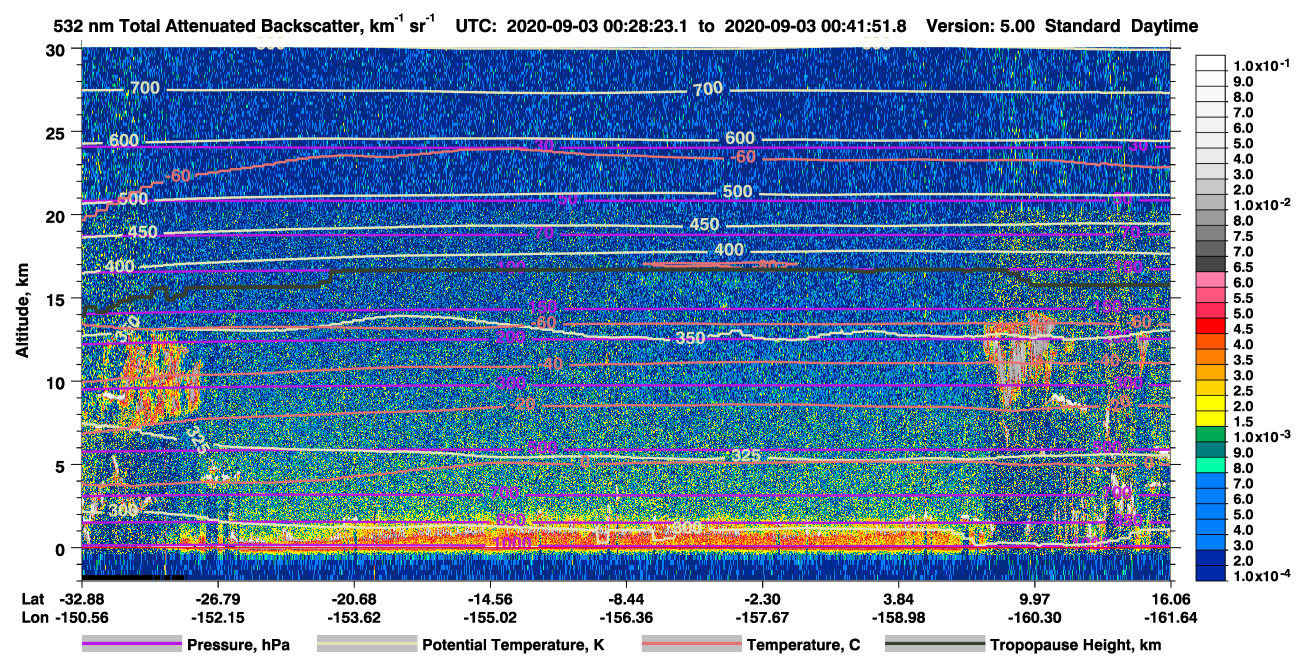Click the magenta Pressure legend line sample
Viewport: 1300px width, 667px height.
[x=132, y=645]
